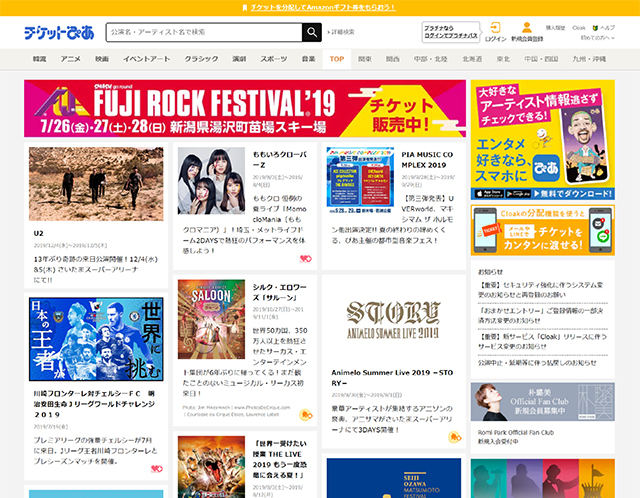Image resolution: width=640 pixels, height=498 pixels.
Task: Open the STORY Animelo Summer Live logo image
Action: 394,320
